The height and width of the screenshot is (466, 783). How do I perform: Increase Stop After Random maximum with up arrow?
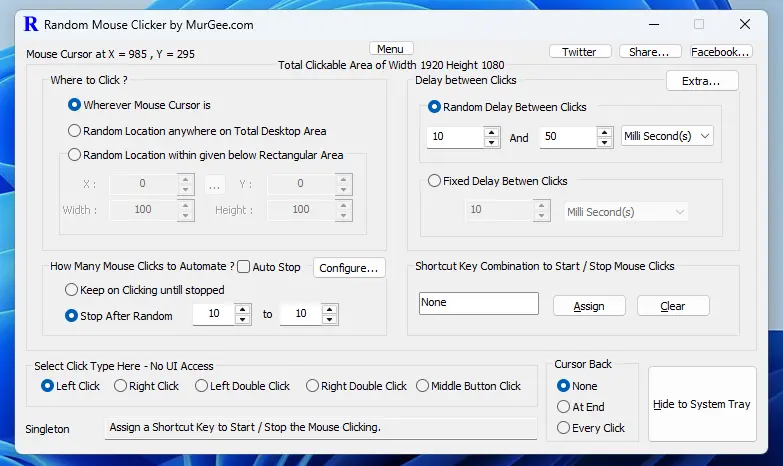click(330, 309)
